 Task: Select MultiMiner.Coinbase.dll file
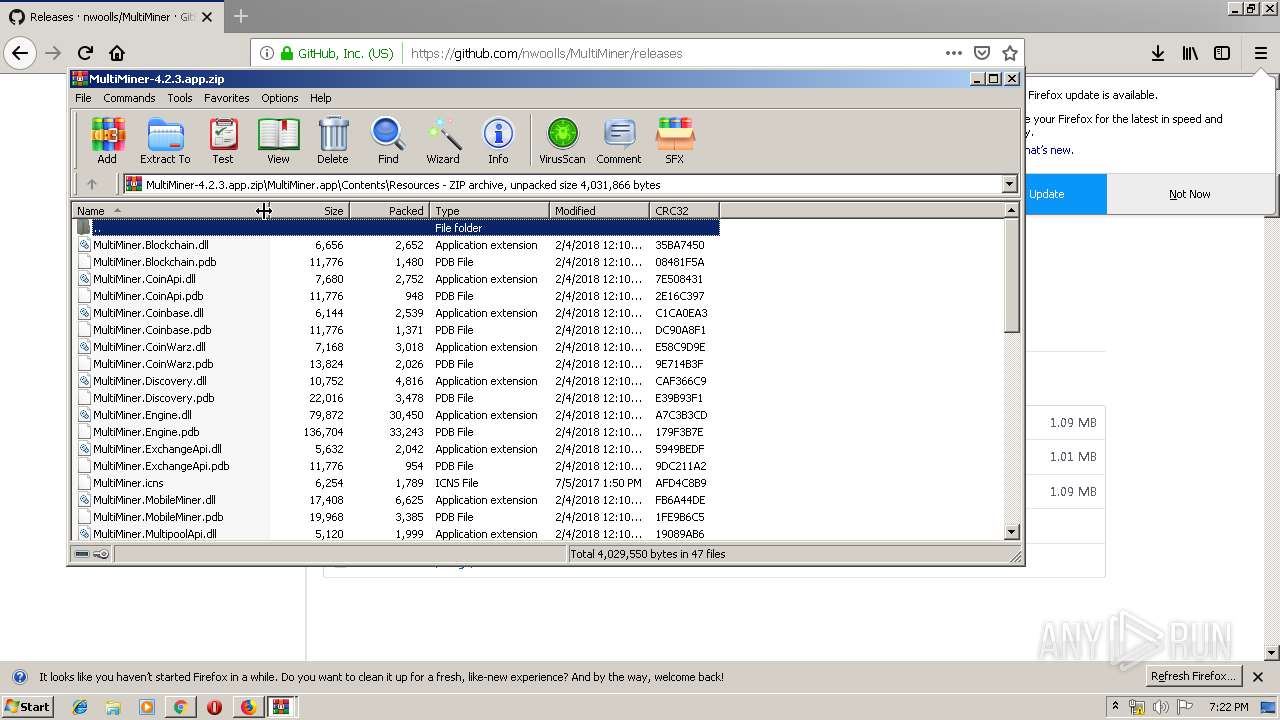(148, 313)
